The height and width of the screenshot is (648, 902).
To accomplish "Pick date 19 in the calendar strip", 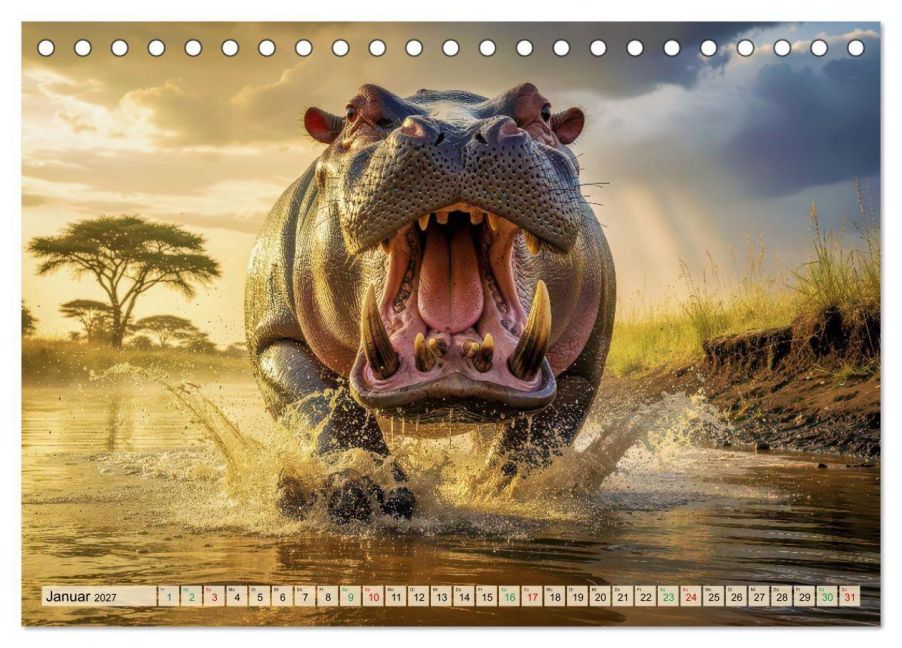I will [x=578, y=596].
